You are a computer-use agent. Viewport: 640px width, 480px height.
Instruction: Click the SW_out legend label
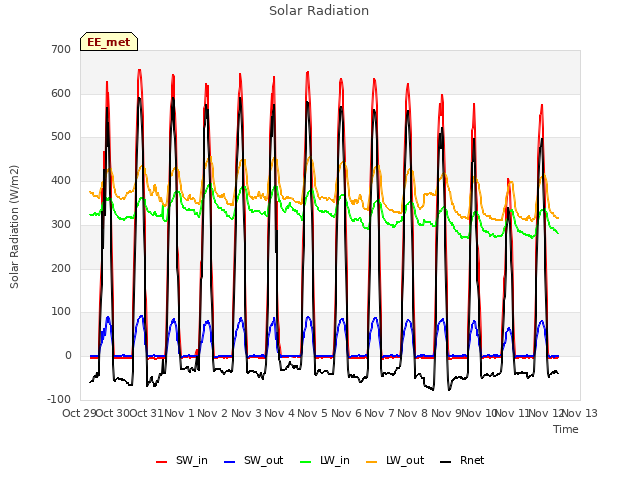pos(264,460)
